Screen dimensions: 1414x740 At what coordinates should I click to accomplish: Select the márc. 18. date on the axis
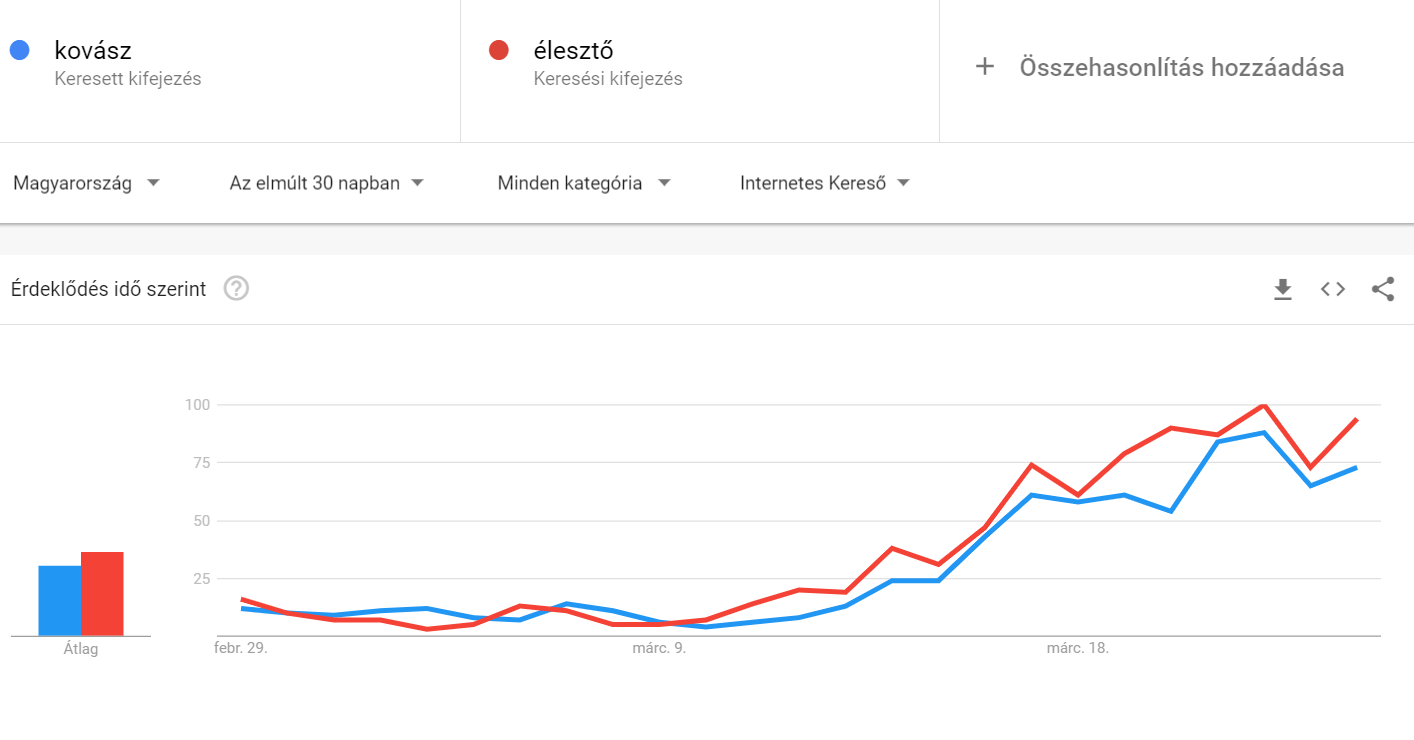(1078, 648)
